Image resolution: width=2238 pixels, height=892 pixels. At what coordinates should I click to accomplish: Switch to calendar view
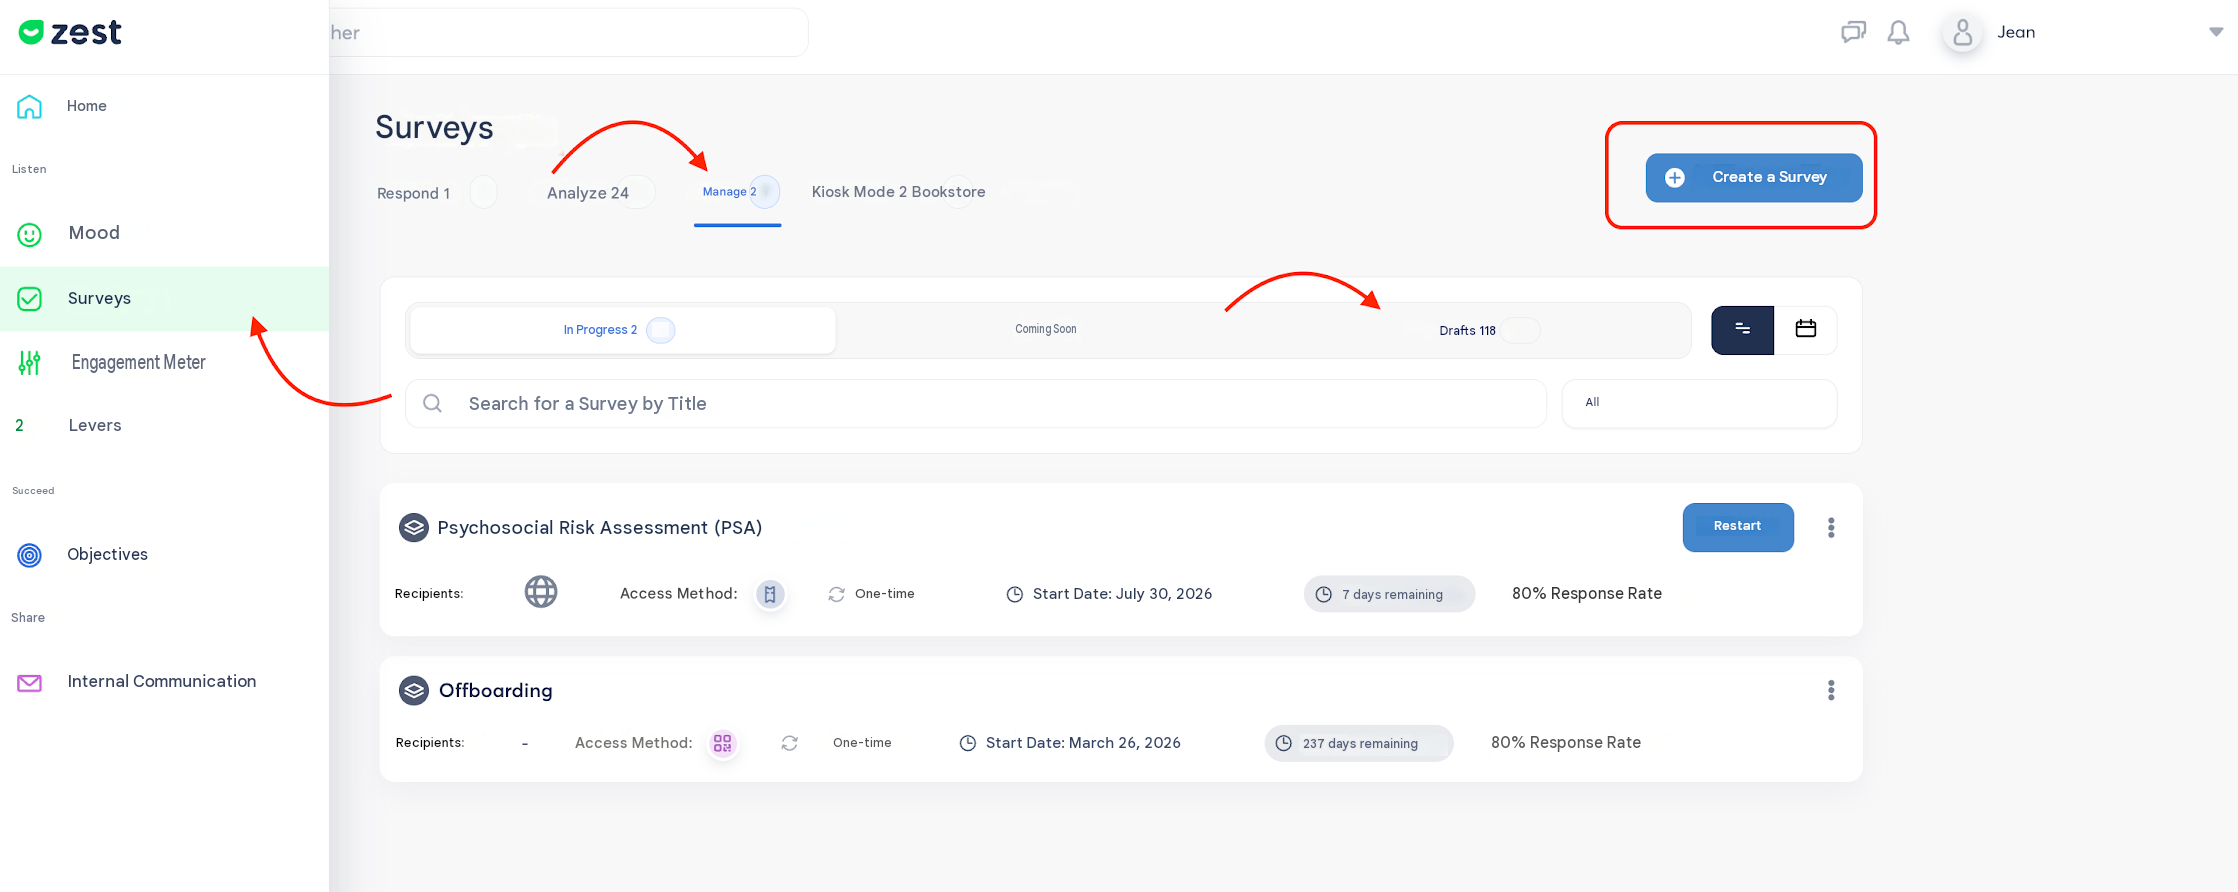1805,330
